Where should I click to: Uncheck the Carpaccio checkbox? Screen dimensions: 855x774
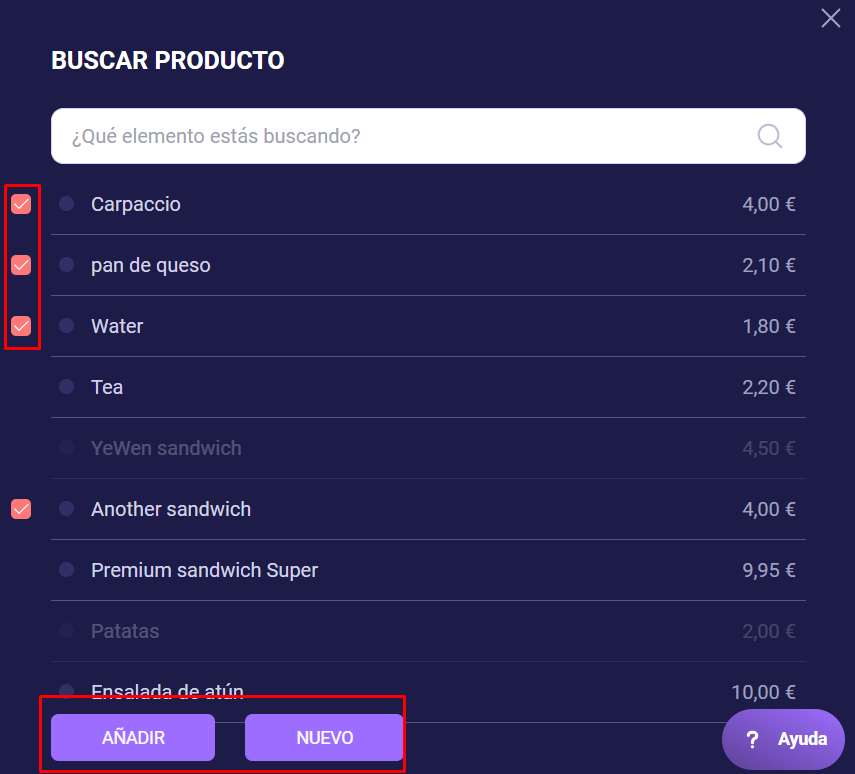pos(21,205)
